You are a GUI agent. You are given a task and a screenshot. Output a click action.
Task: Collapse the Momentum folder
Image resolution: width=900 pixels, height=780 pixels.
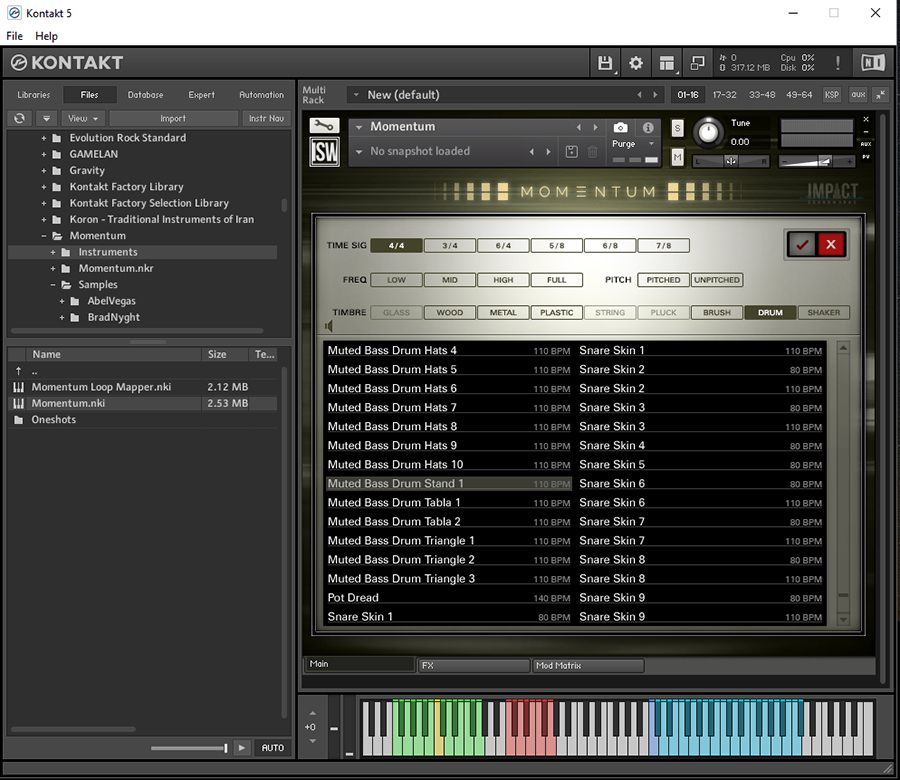44,236
